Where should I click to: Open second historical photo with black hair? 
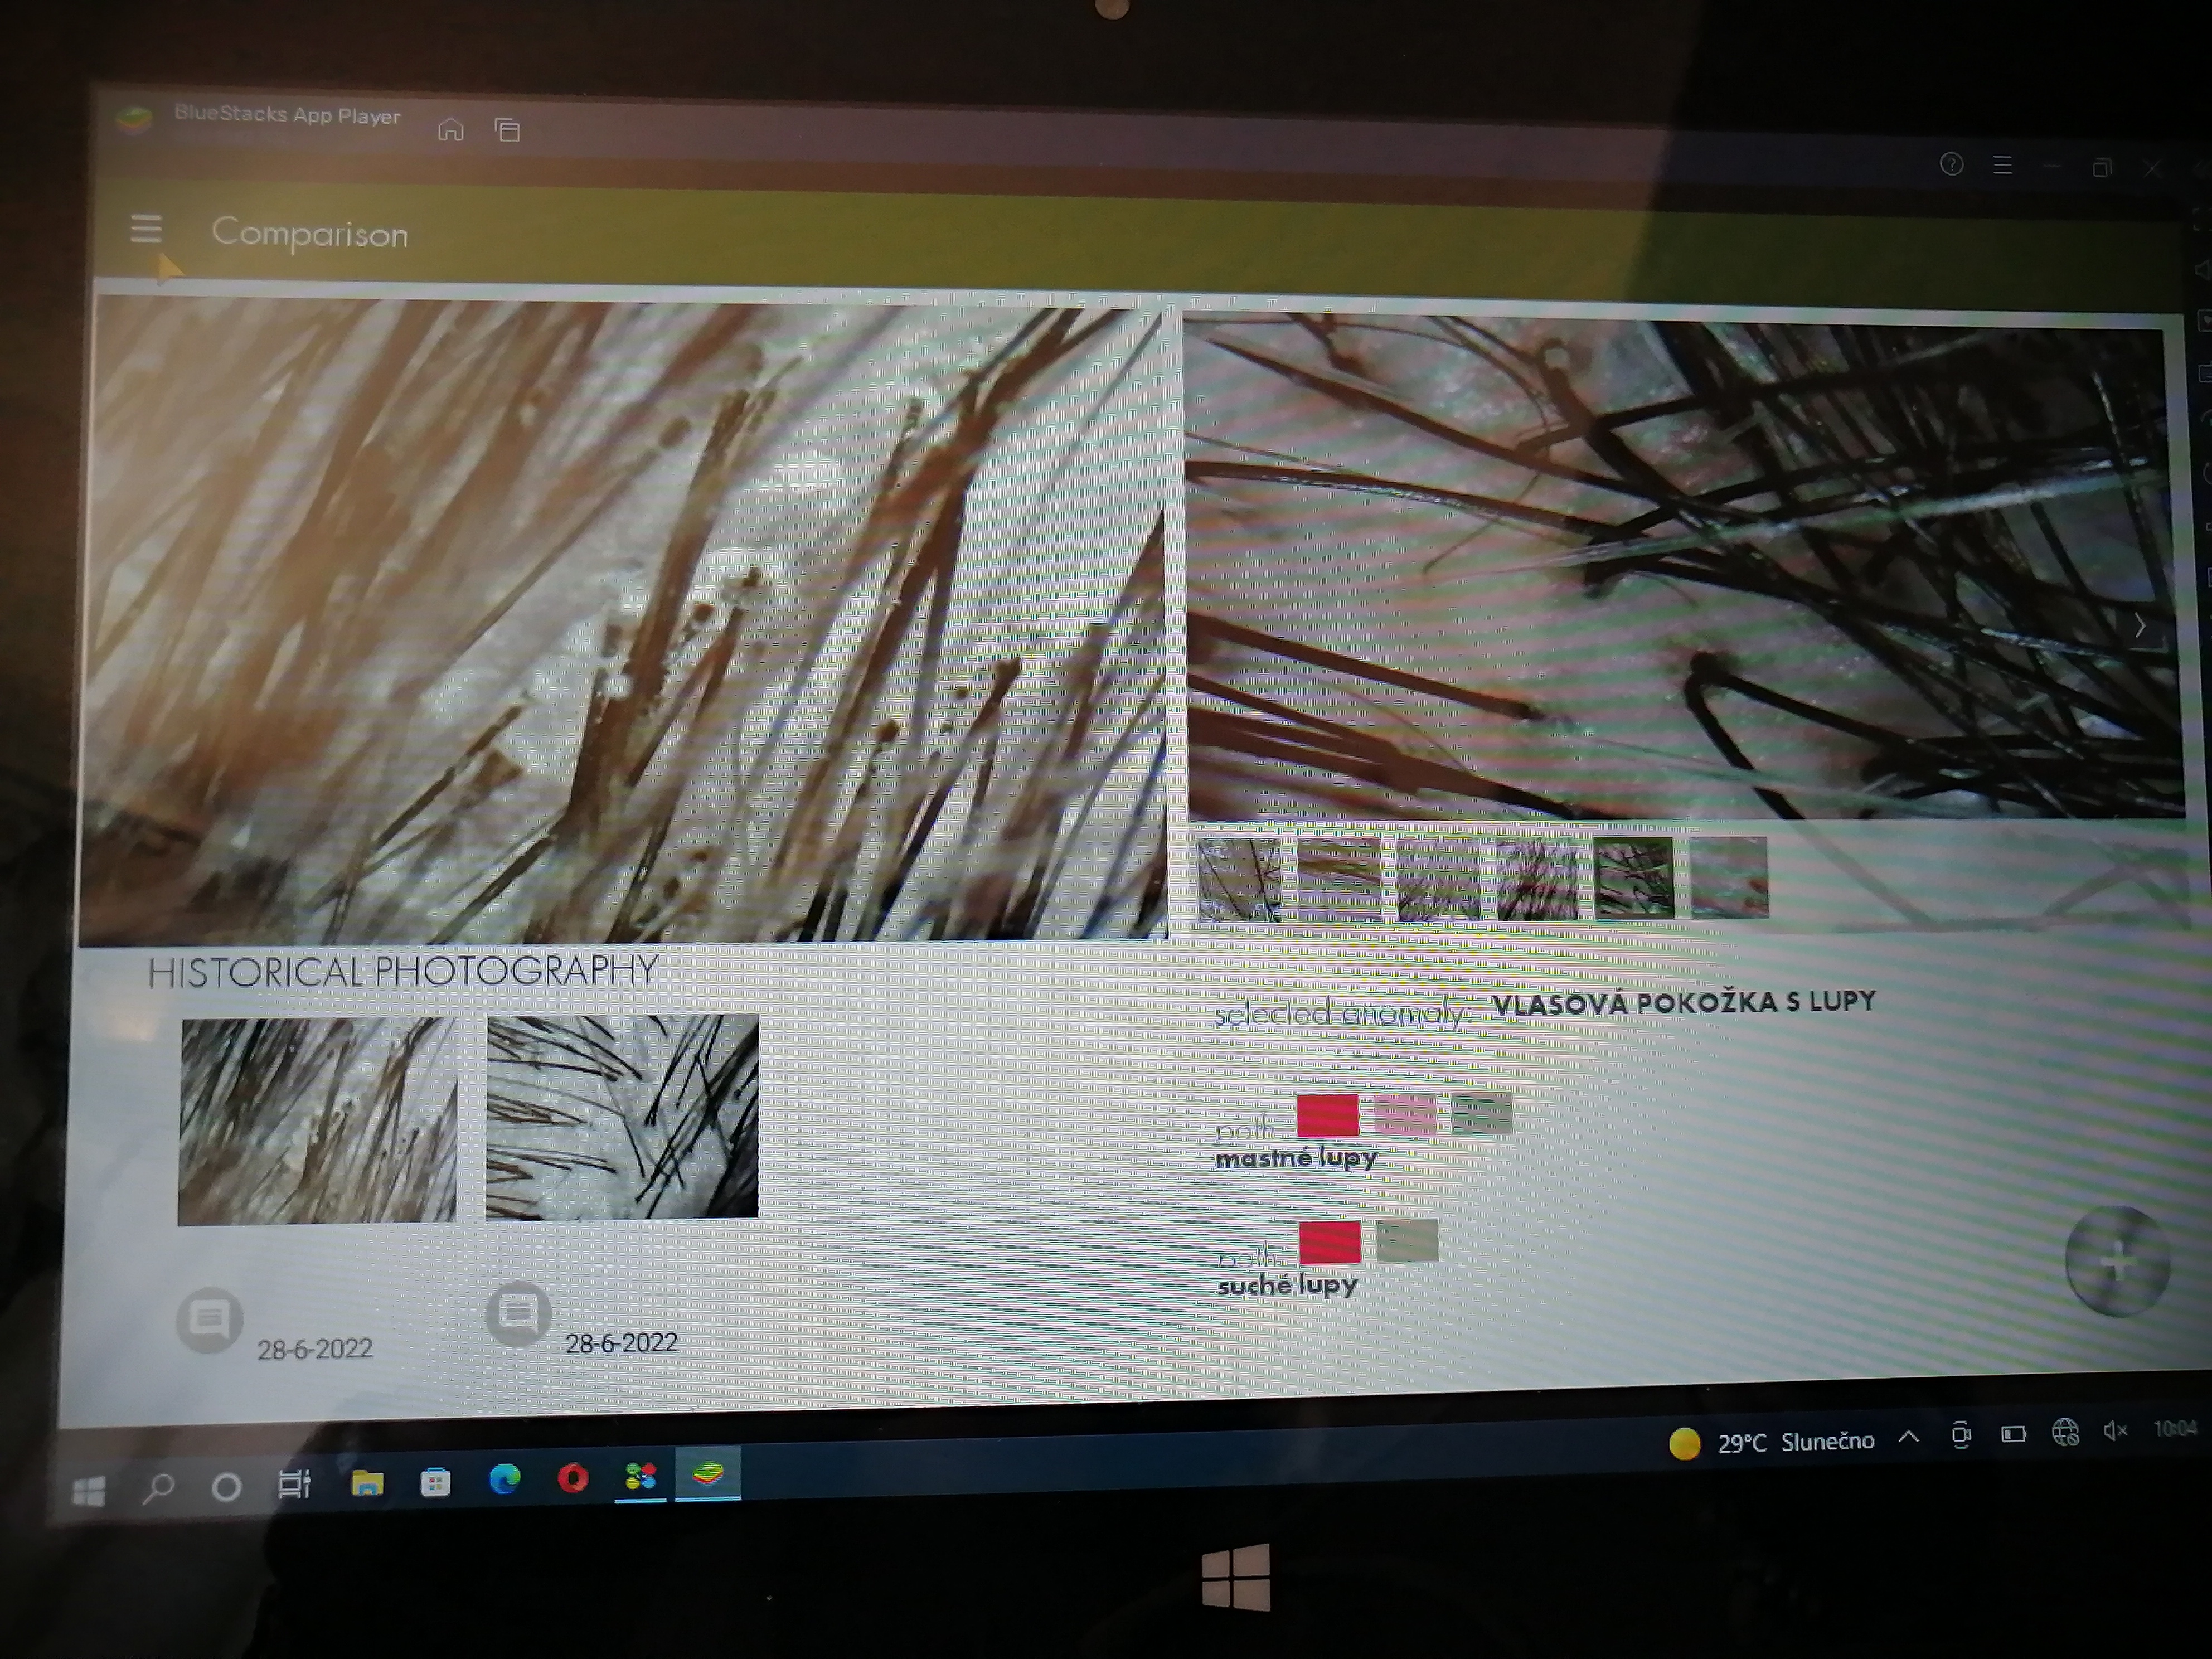[622, 1117]
